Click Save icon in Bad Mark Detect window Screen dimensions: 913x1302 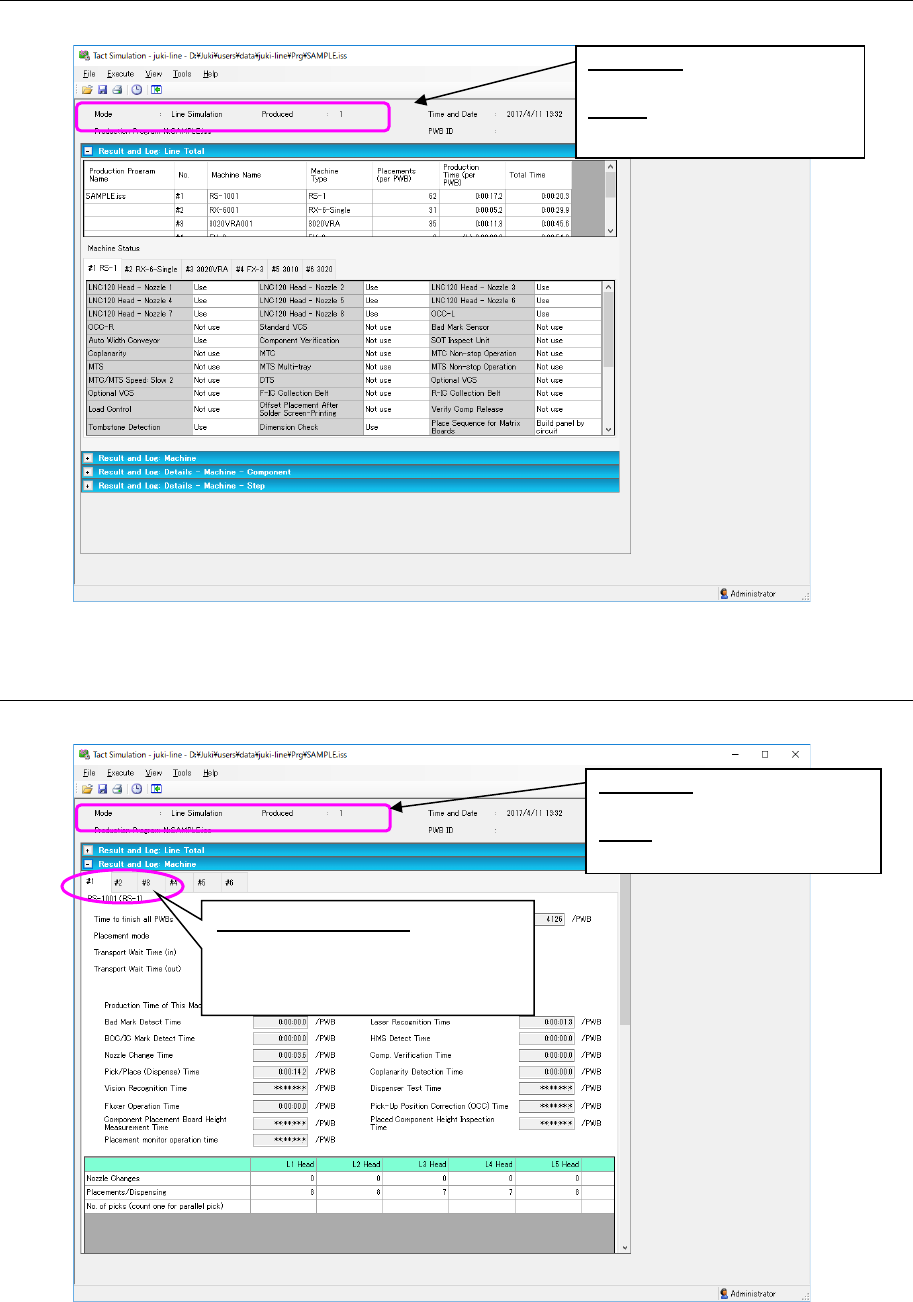point(101,788)
